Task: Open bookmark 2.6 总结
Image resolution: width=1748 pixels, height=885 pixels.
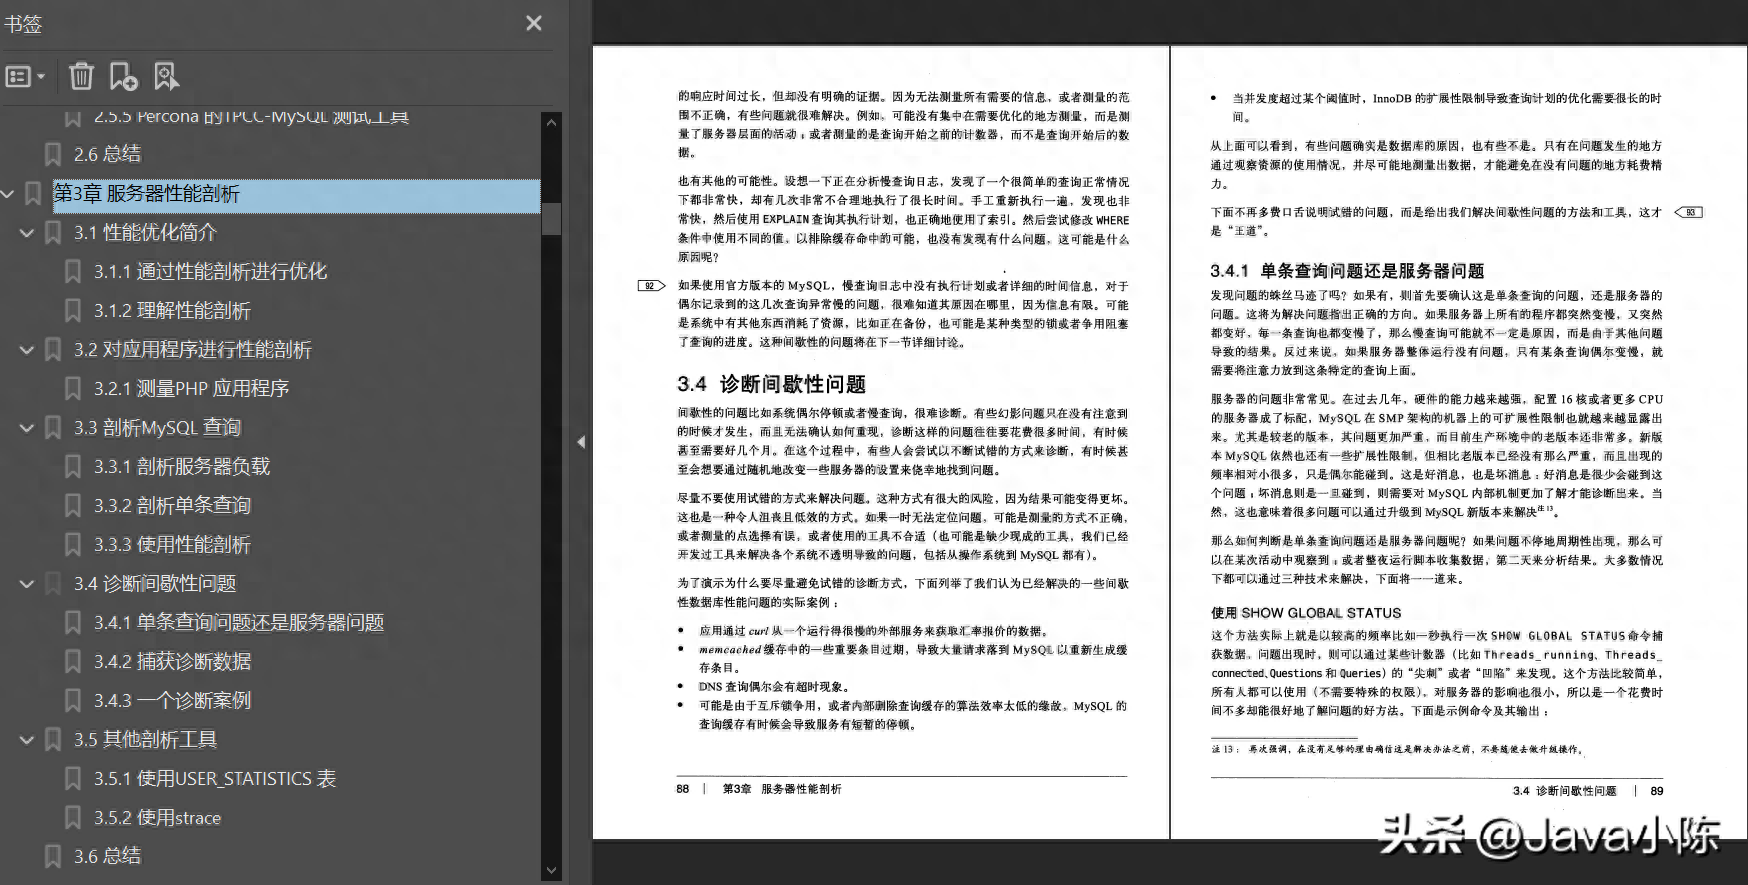Action: (107, 154)
